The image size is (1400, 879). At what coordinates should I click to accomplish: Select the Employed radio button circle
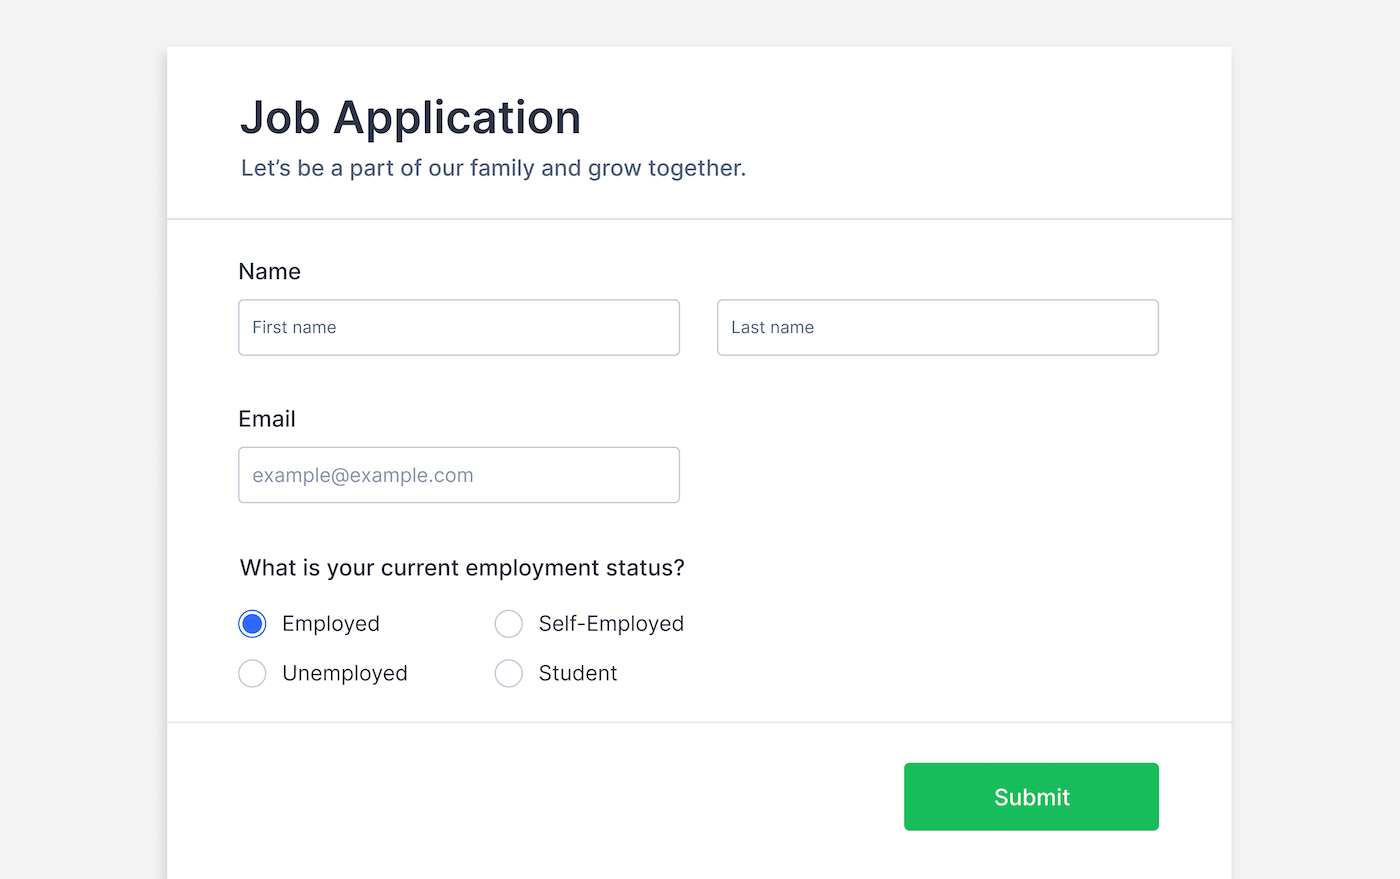pyautogui.click(x=252, y=624)
